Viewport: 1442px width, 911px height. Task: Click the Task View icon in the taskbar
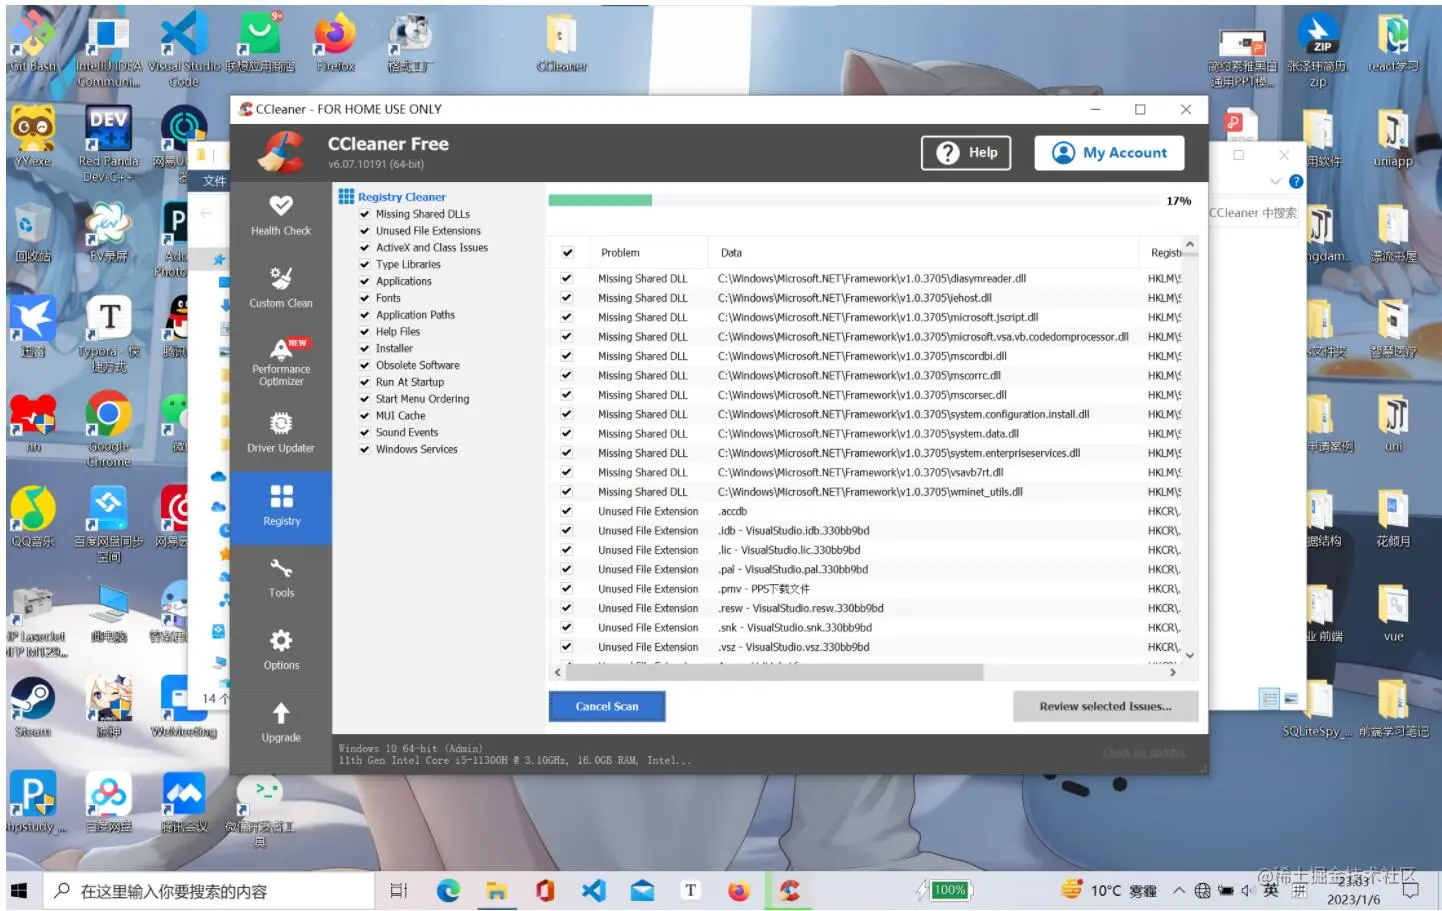398,890
